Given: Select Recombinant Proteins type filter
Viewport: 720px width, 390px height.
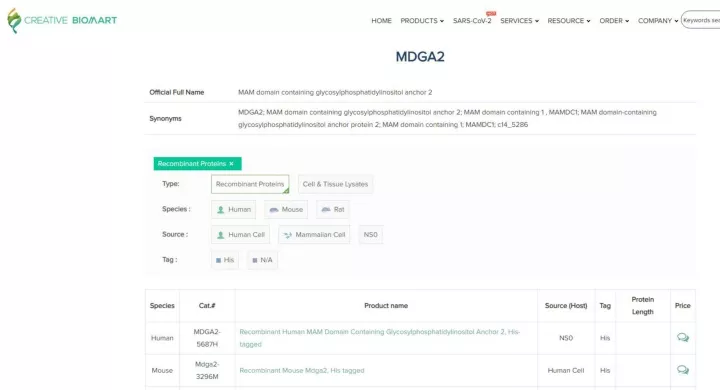Looking at the screenshot, I should (250, 184).
